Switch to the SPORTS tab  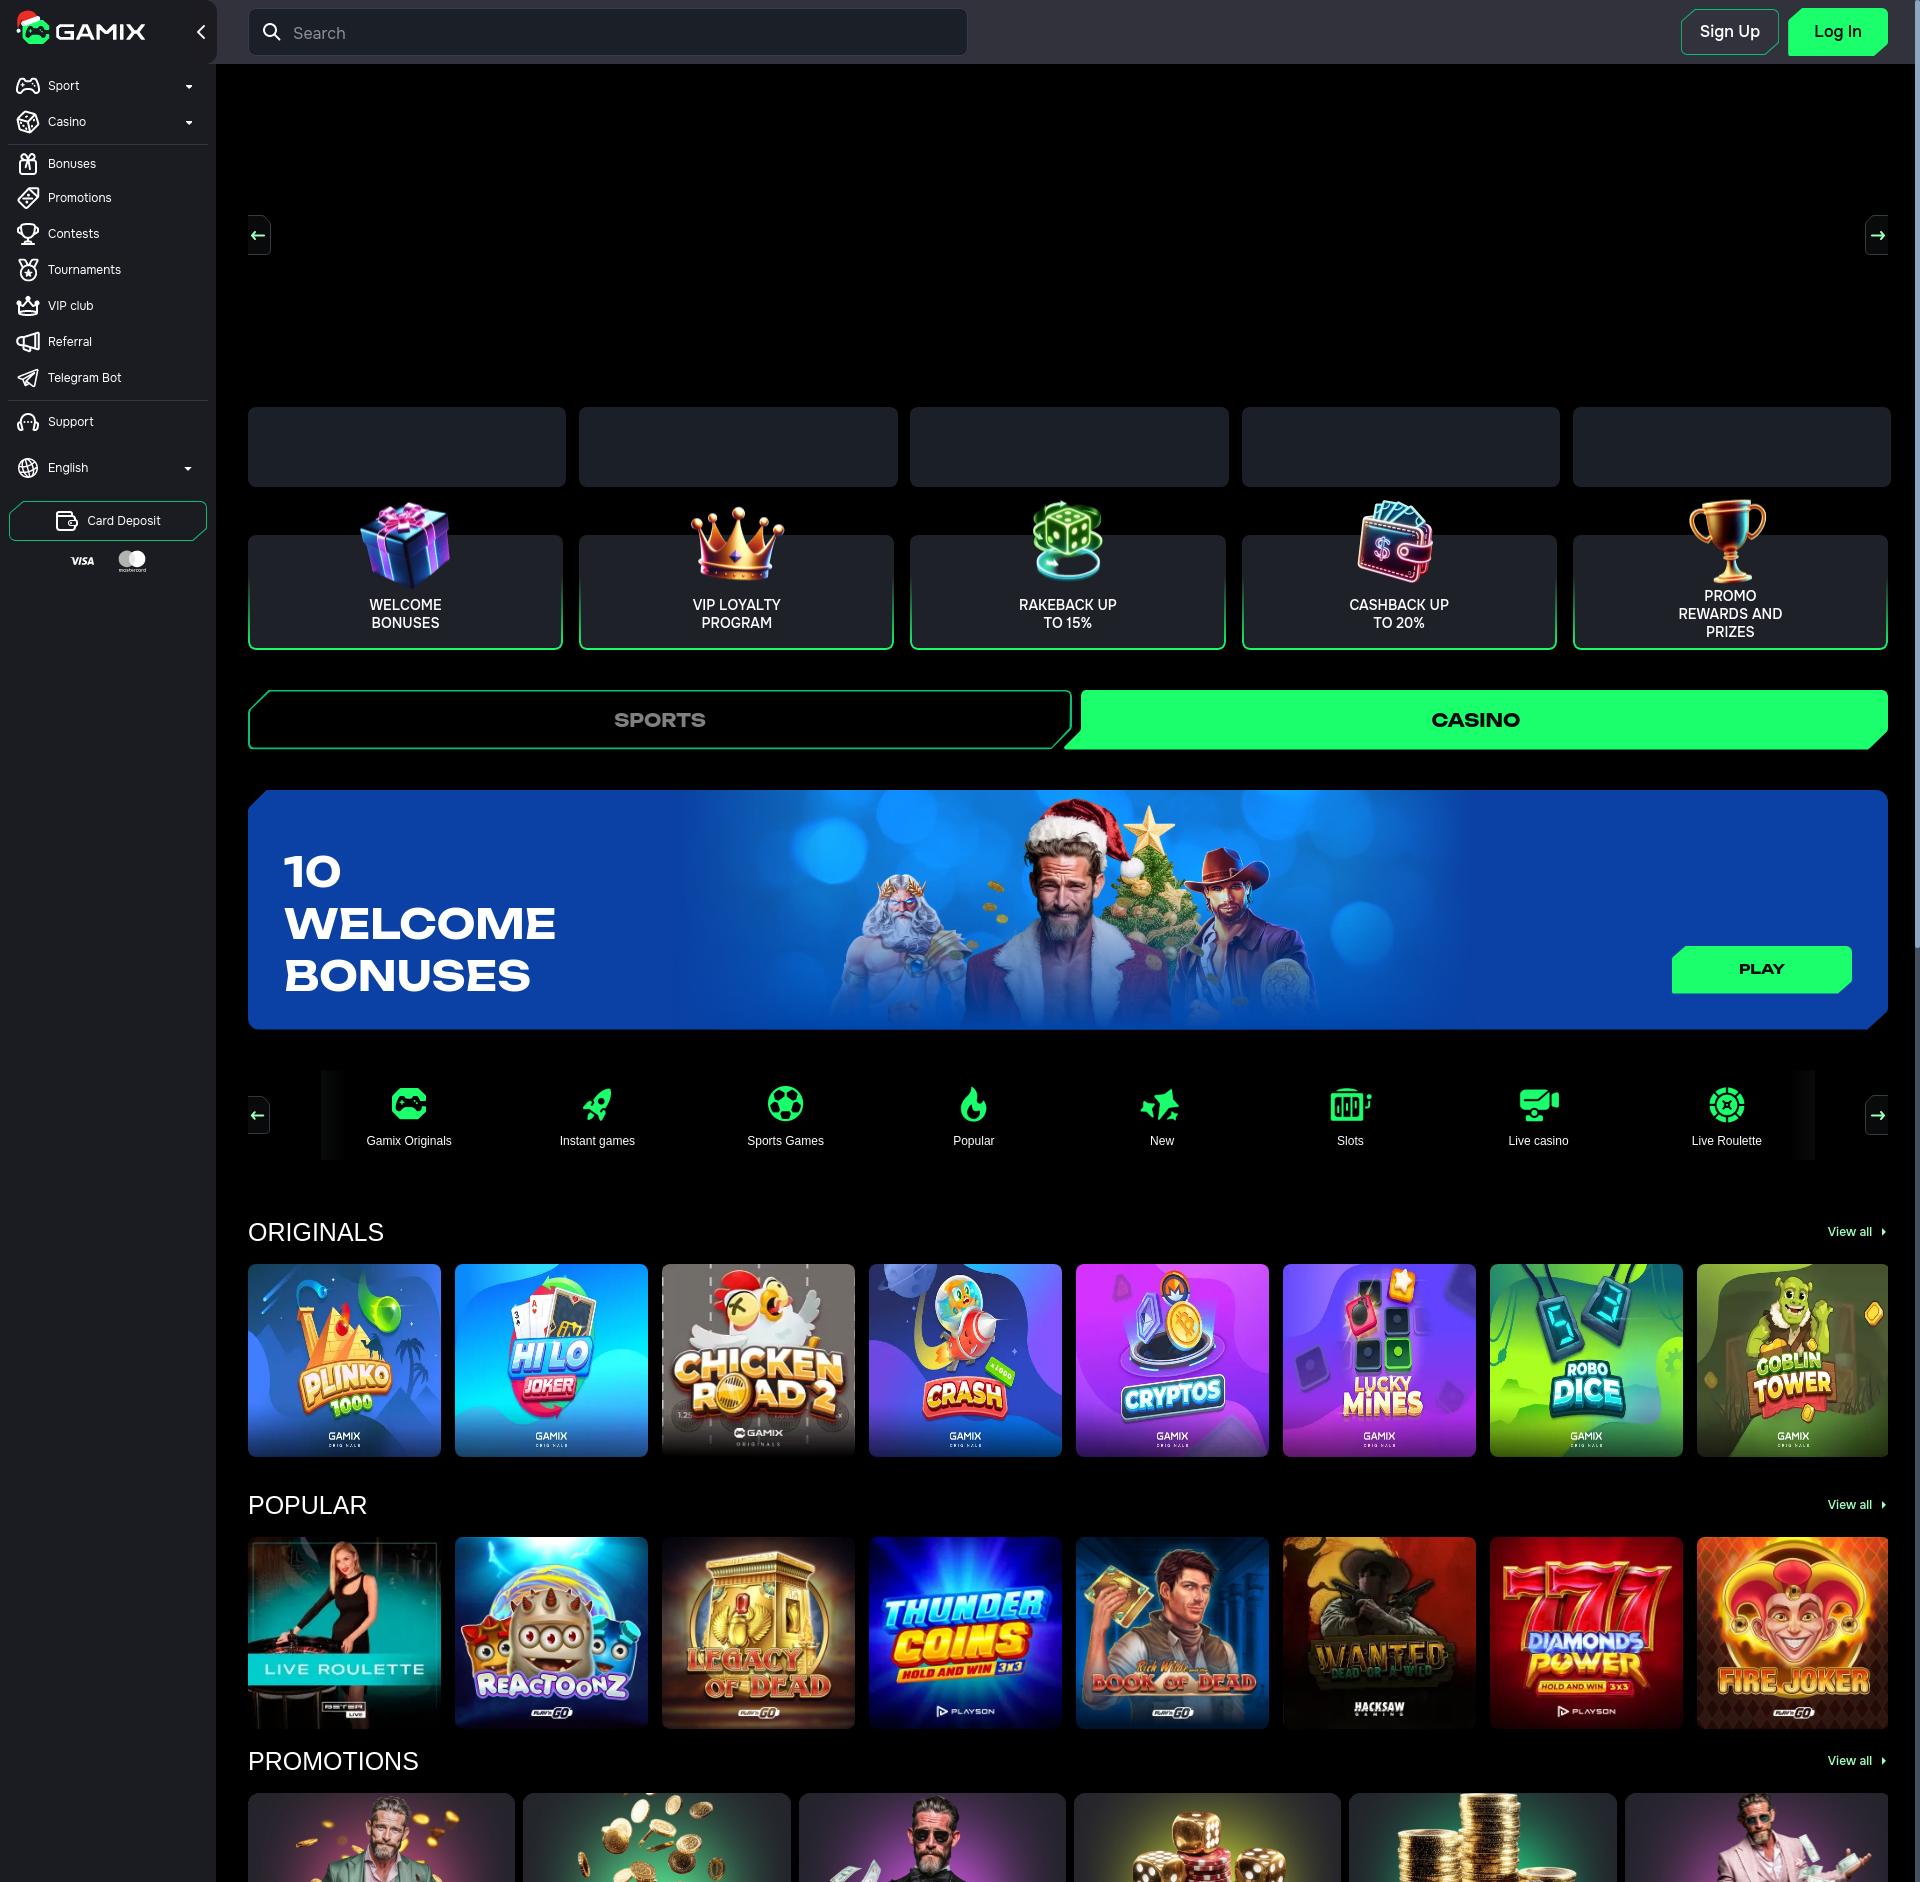[659, 720]
